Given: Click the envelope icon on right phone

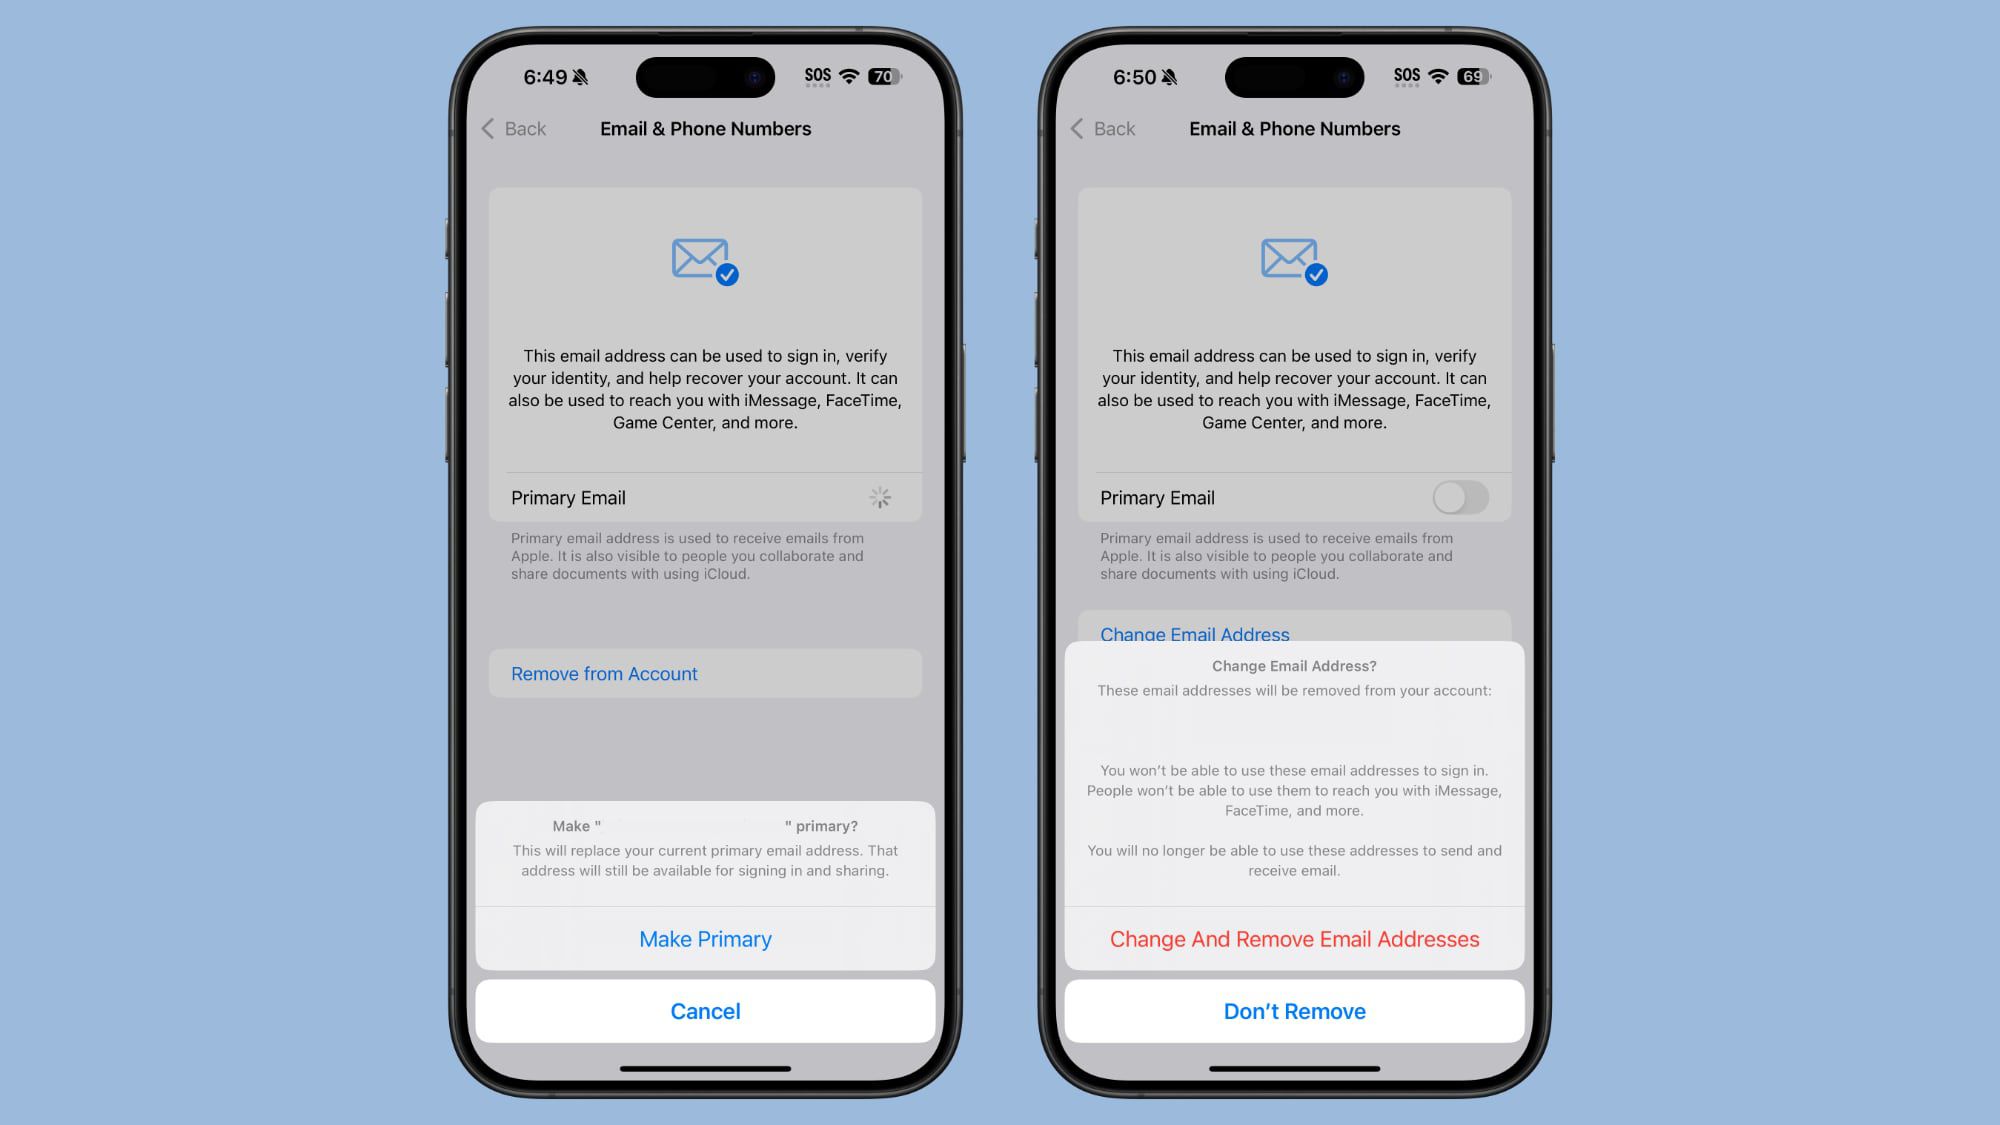Looking at the screenshot, I should [x=1288, y=258].
